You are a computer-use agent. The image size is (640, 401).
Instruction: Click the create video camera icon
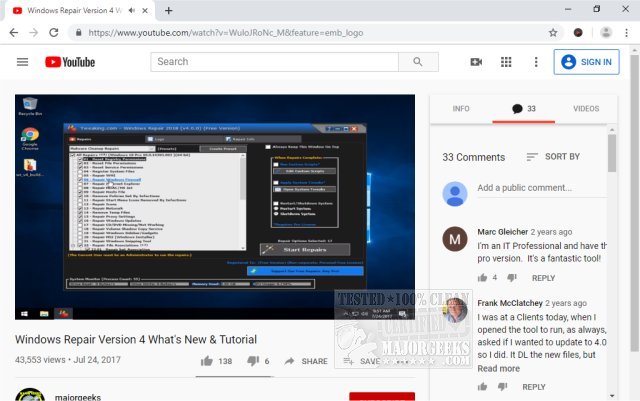coord(476,62)
